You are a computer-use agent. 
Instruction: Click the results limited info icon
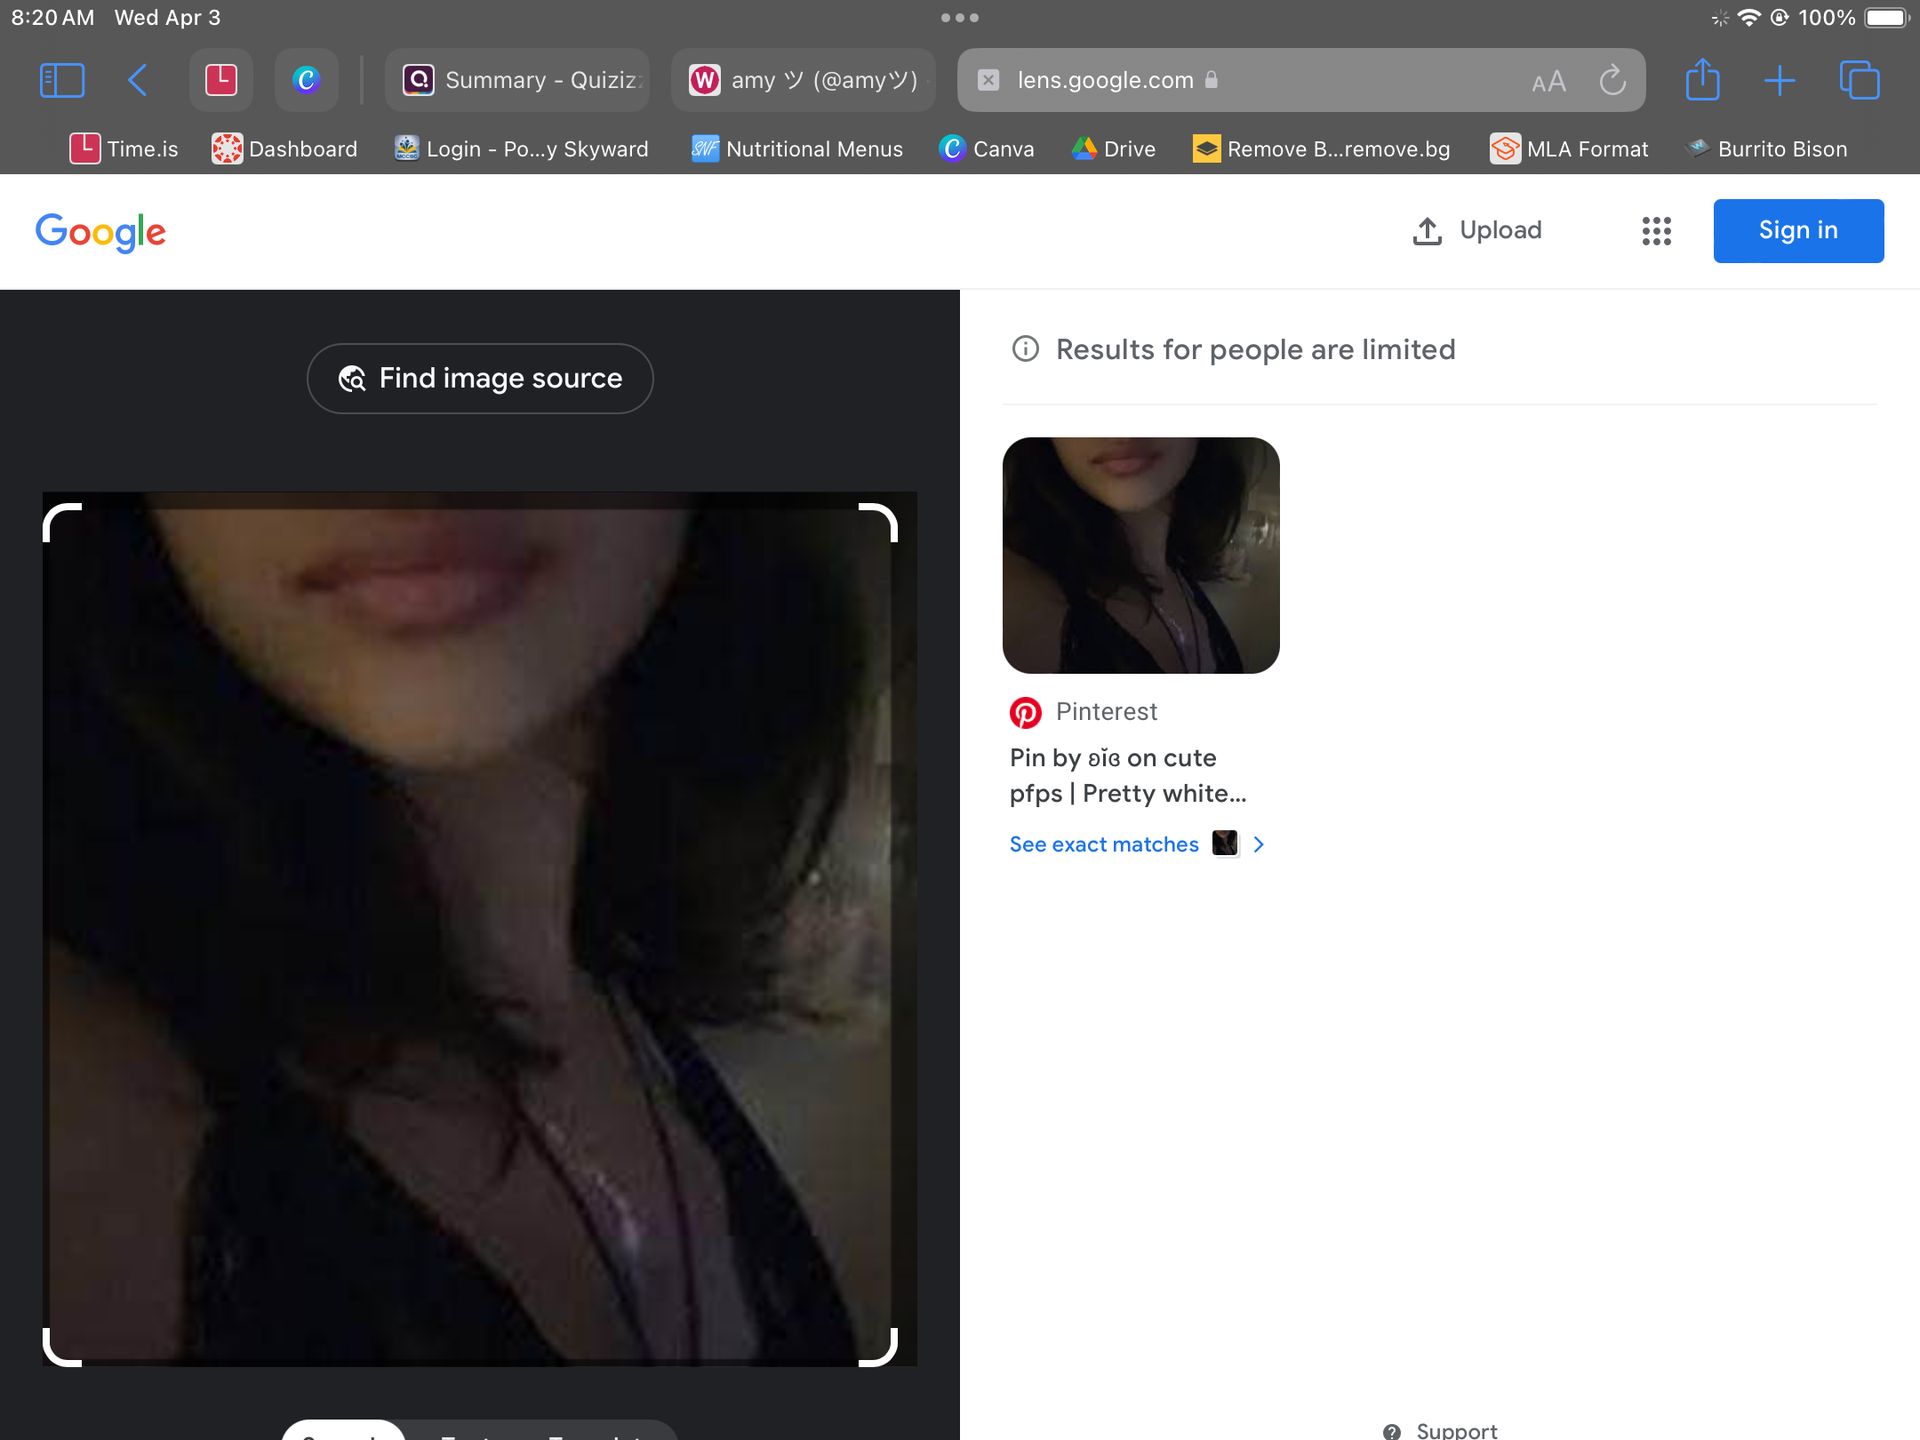[1025, 349]
